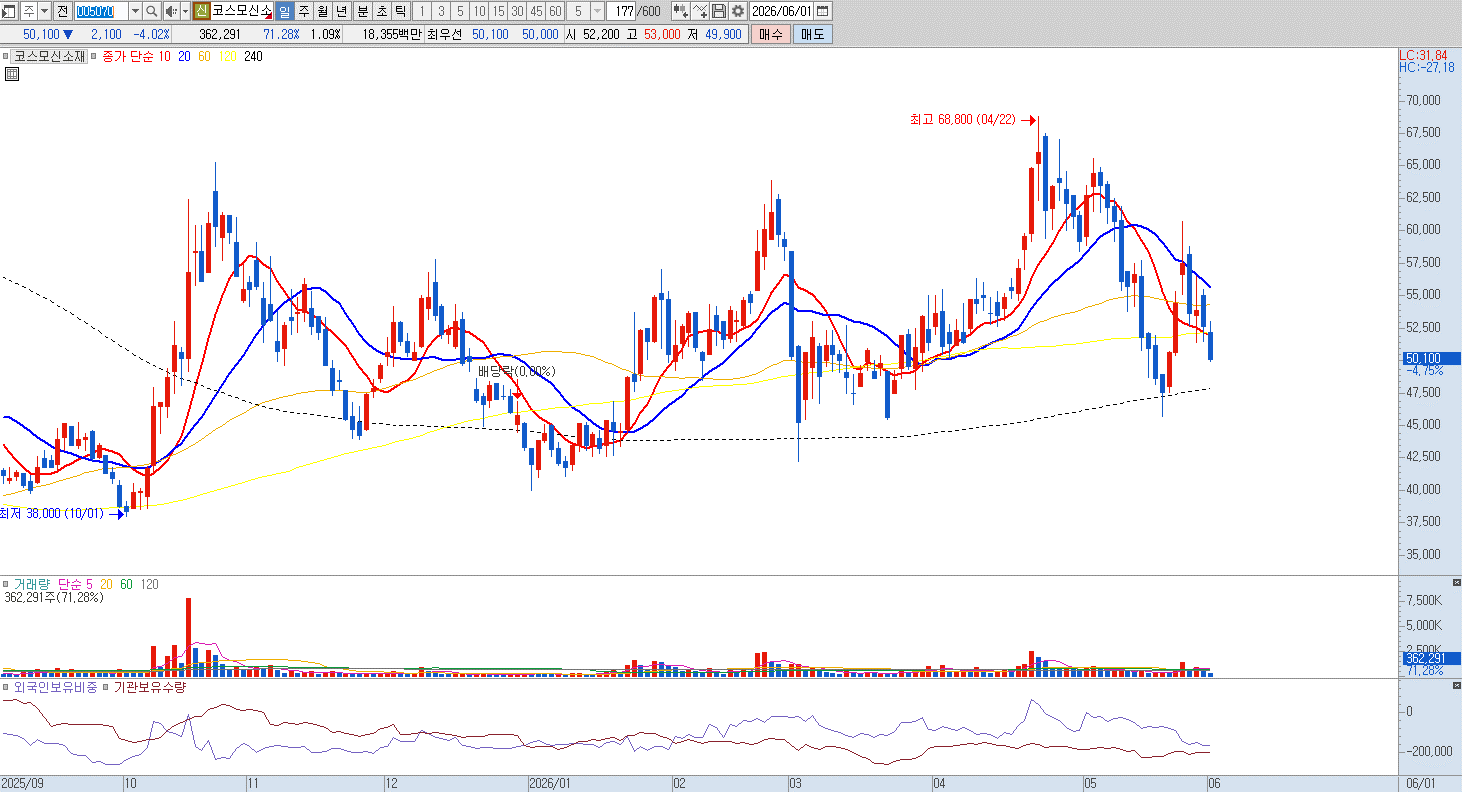Click the speaker sound icon
1462x792 pixels.
coord(171,11)
